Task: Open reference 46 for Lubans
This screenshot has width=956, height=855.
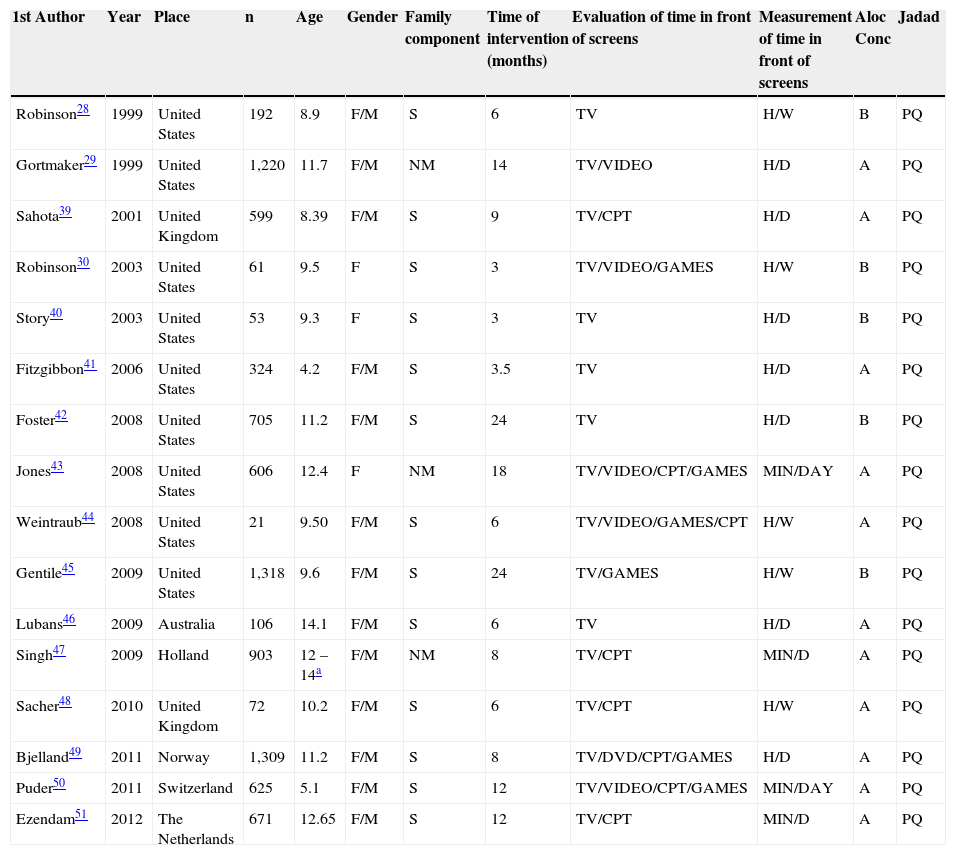Action: 69,620
